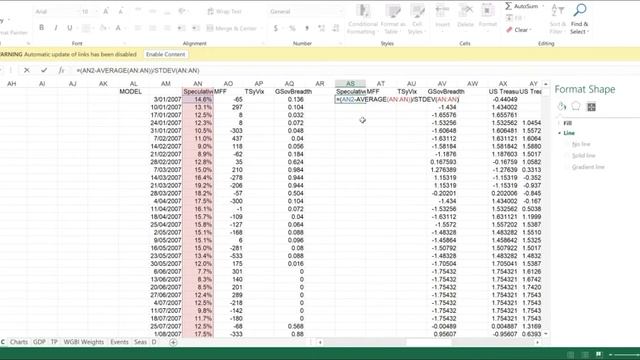640x360 pixels.
Task: Switch to the WGBI Weights sheet tab
Action: pyautogui.click(x=84, y=342)
